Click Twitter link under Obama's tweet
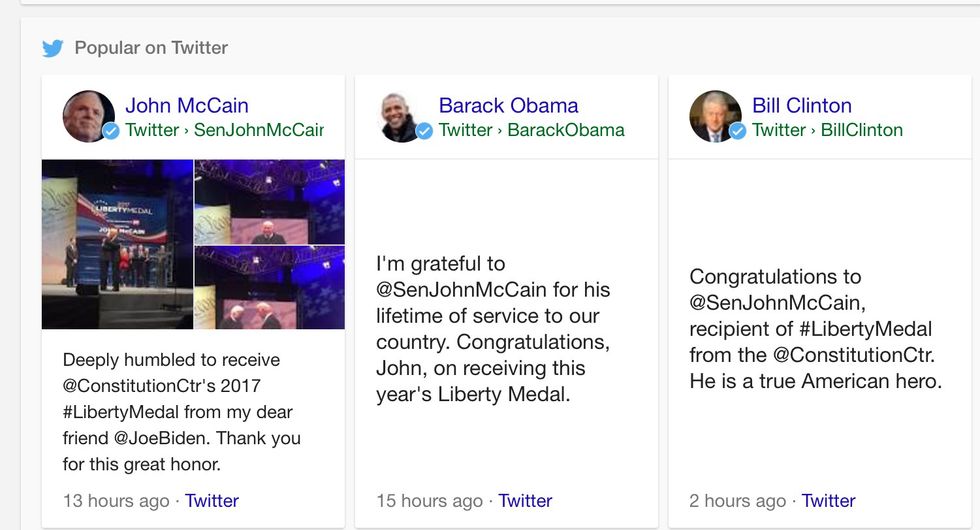This screenshot has height=530, width=980. point(525,501)
